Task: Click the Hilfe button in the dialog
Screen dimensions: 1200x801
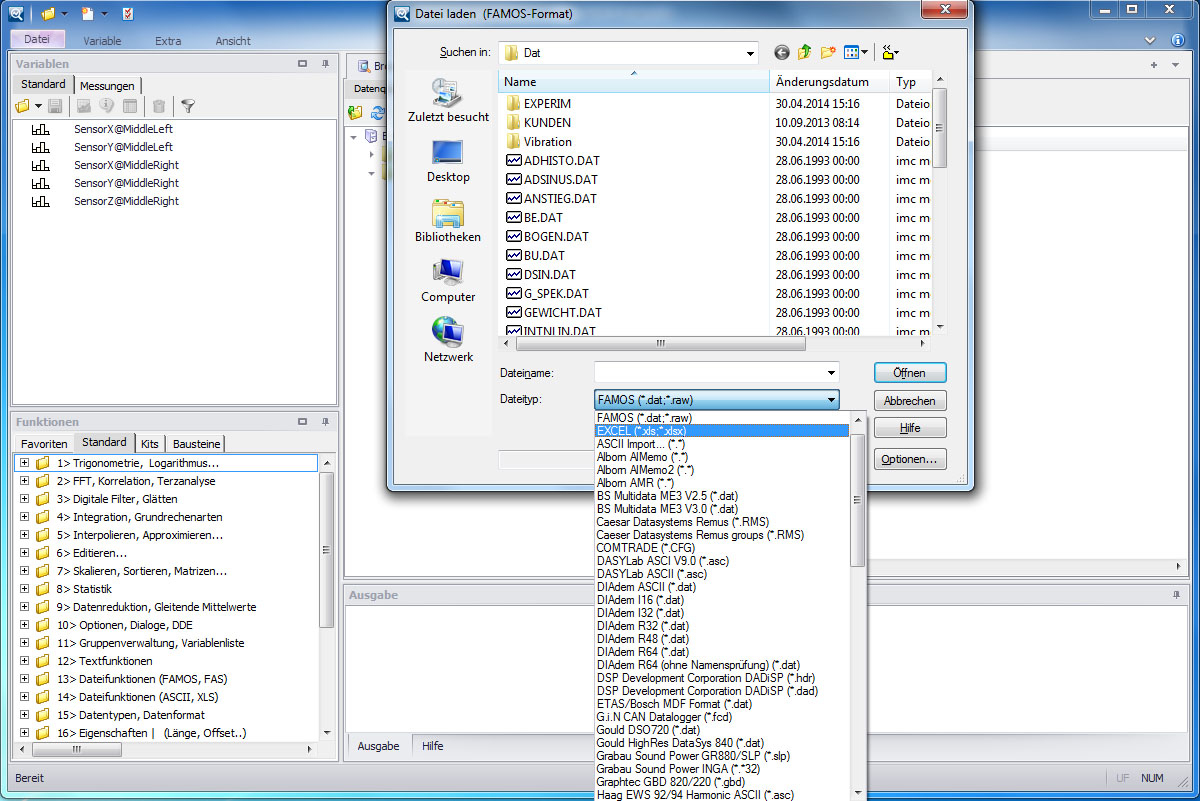Action: pos(909,428)
